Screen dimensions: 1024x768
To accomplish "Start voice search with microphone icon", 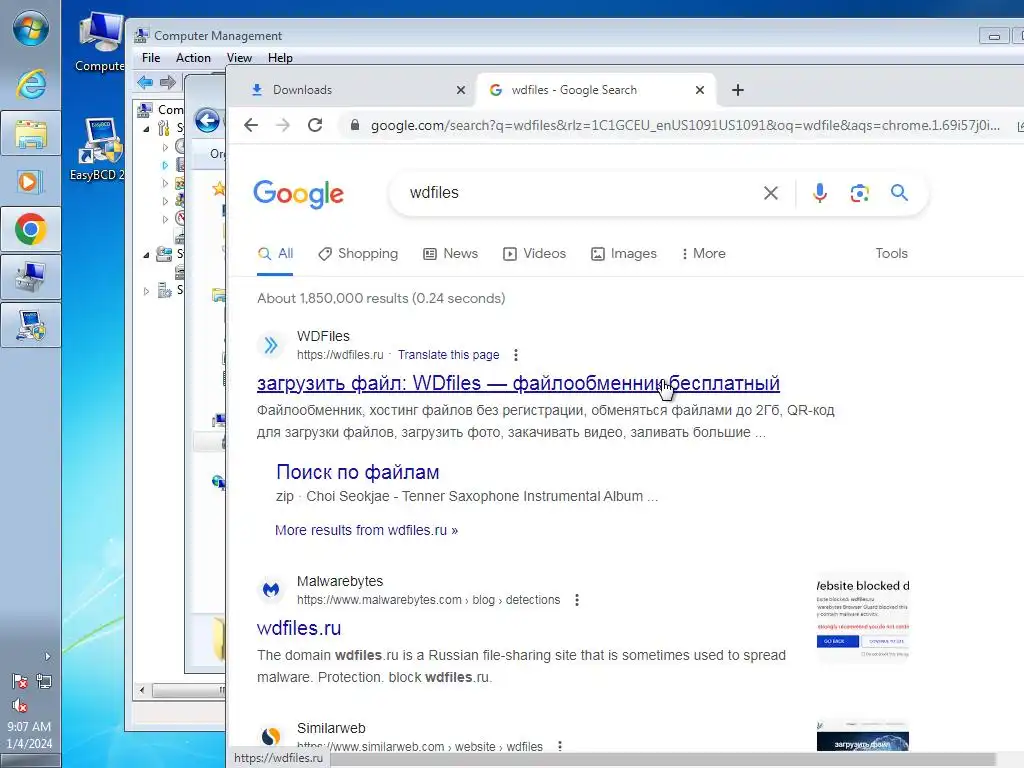I will 820,193.
